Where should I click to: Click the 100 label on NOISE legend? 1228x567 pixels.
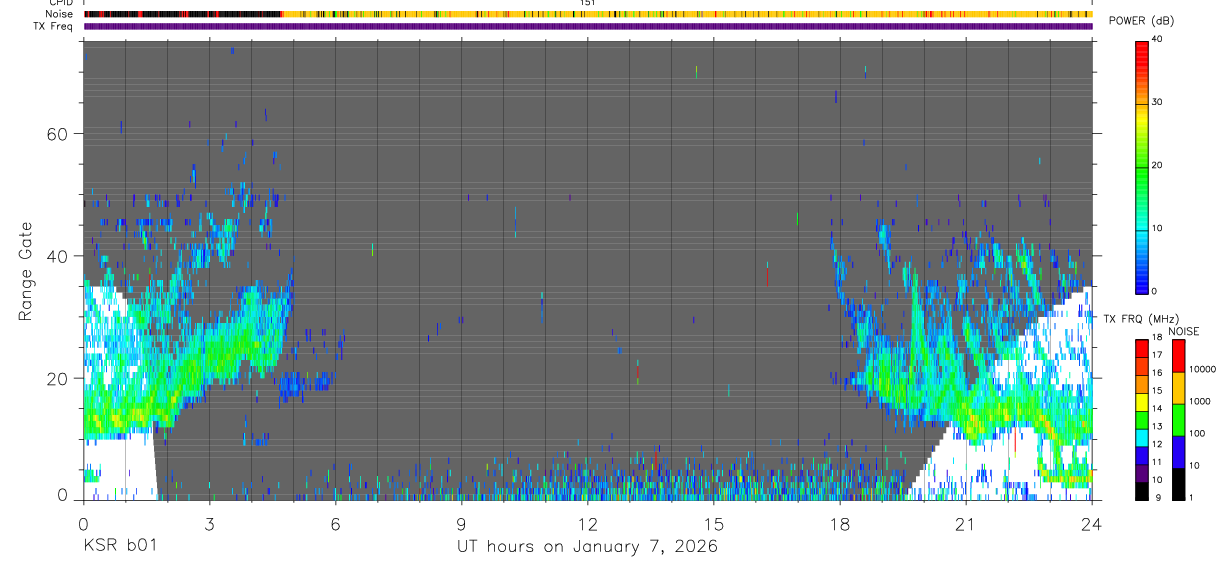(x=1196, y=433)
